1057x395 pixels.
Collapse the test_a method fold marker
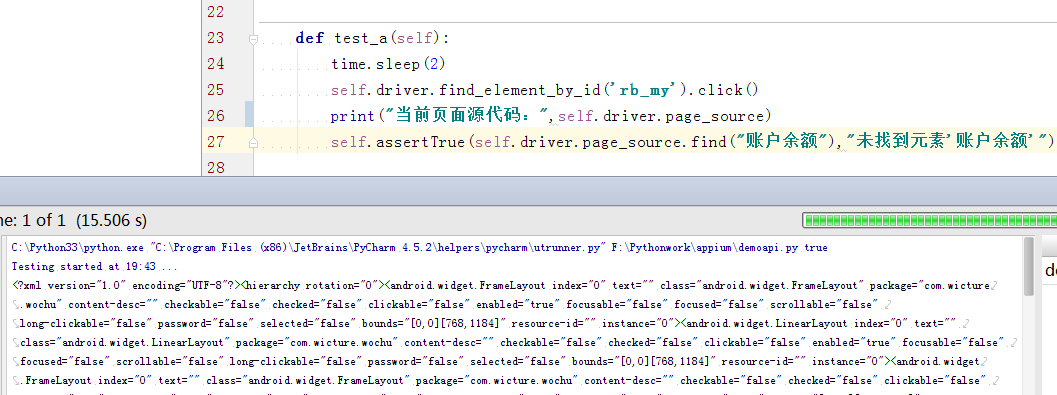(x=253, y=39)
